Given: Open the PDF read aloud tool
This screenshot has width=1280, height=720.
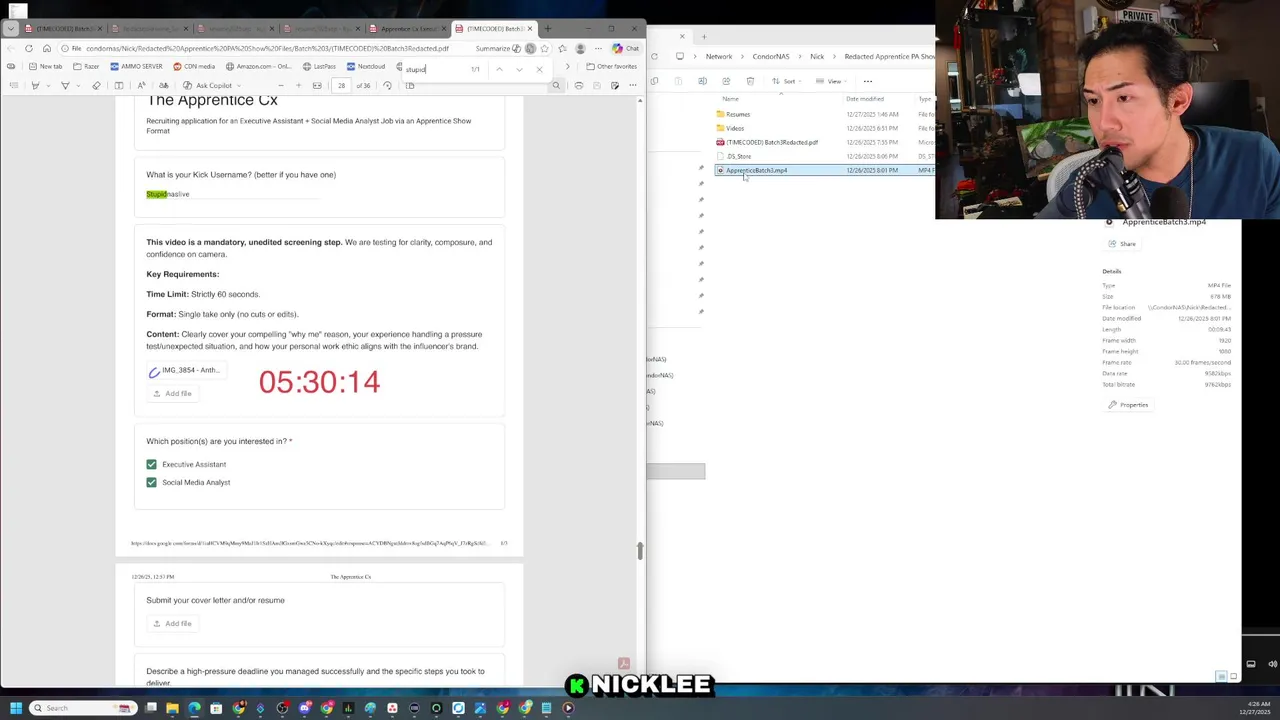Looking at the screenshot, I should pos(141,85).
